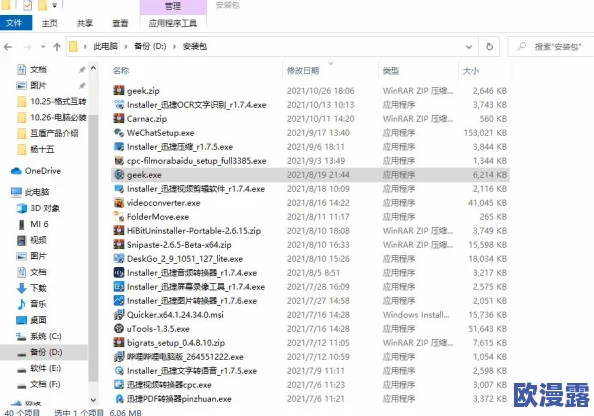The width and height of the screenshot is (594, 416).
Task: Open the 应用程序工具 ribbon tab
Action: pos(173,23)
